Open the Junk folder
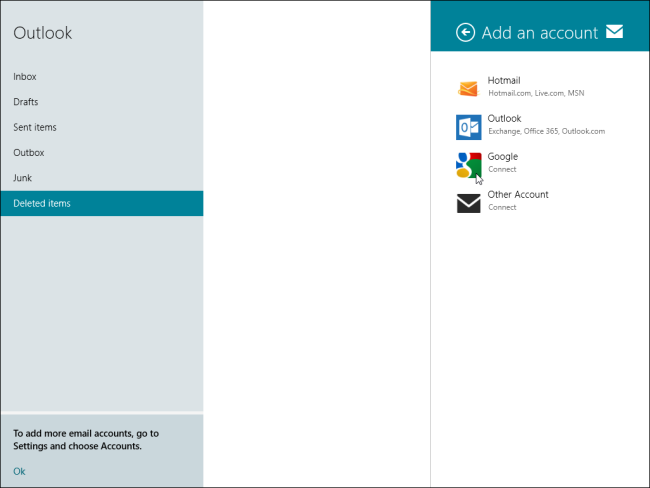The width and height of the screenshot is (650, 488). coord(102,178)
